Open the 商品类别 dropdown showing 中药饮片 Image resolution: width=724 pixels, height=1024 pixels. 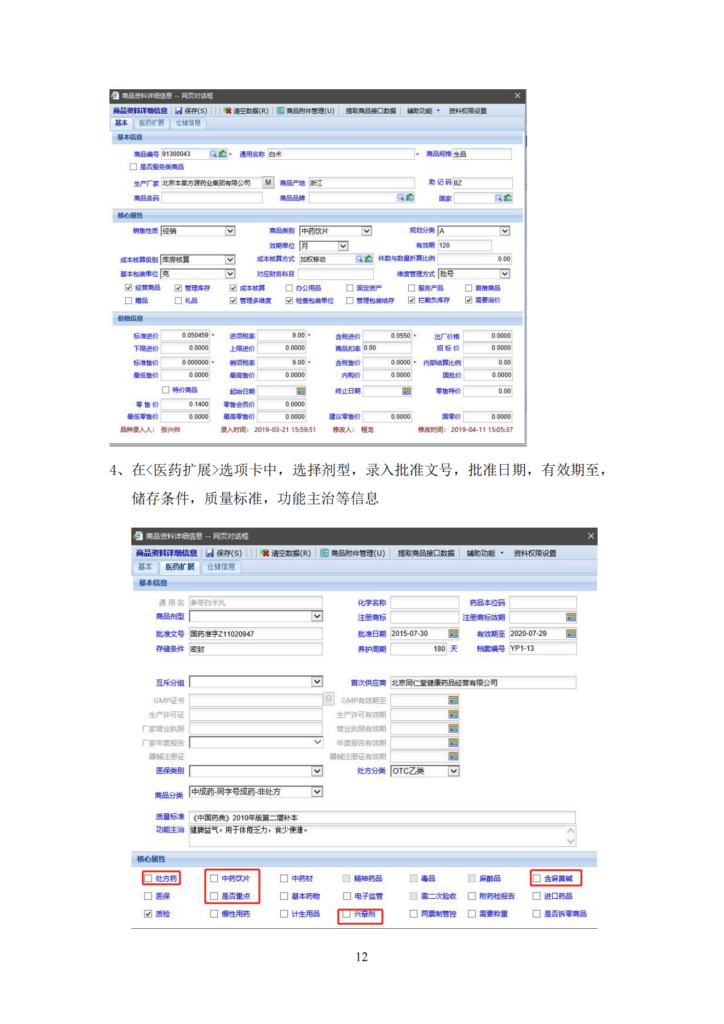[x=366, y=231]
